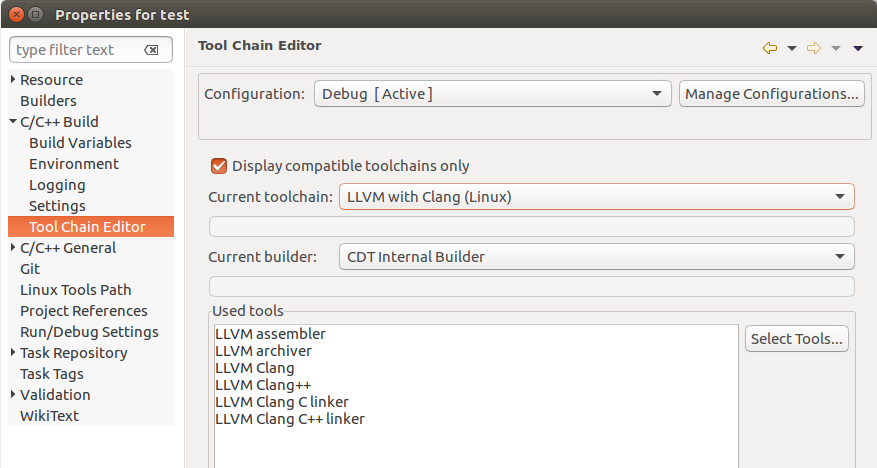The width and height of the screenshot is (877, 468).
Task: Select Build Variables in the sidebar
Action: [80, 143]
